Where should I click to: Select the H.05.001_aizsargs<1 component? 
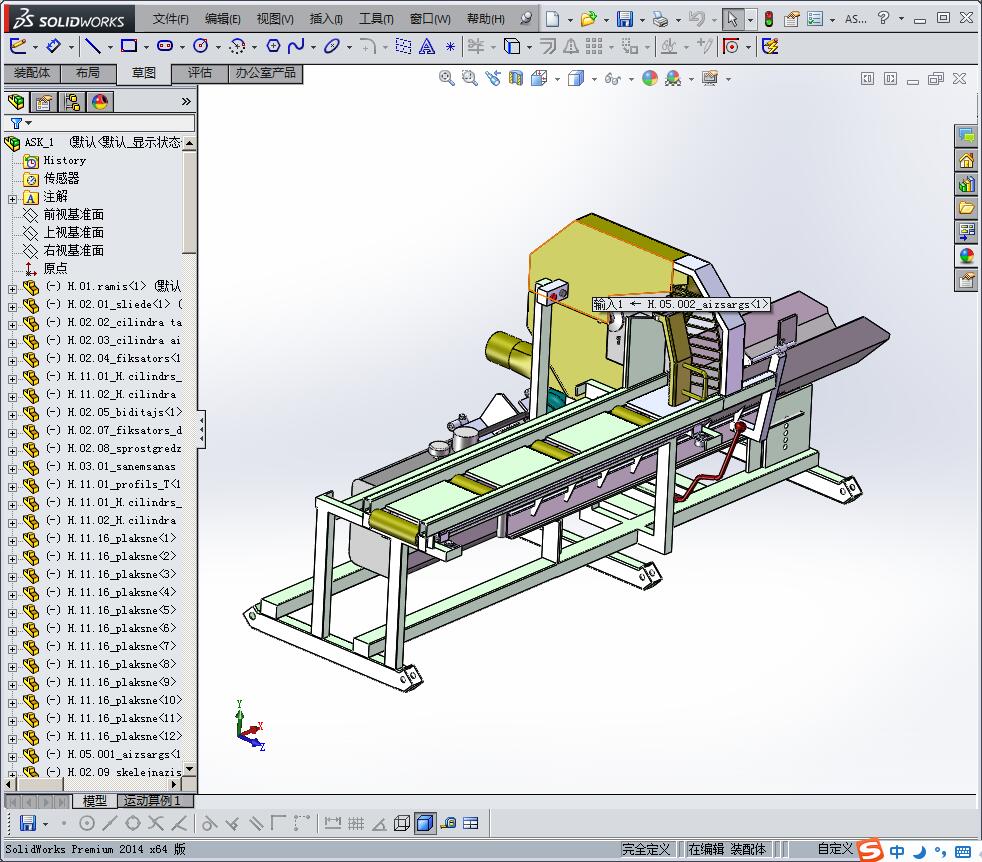(x=123, y=754)
